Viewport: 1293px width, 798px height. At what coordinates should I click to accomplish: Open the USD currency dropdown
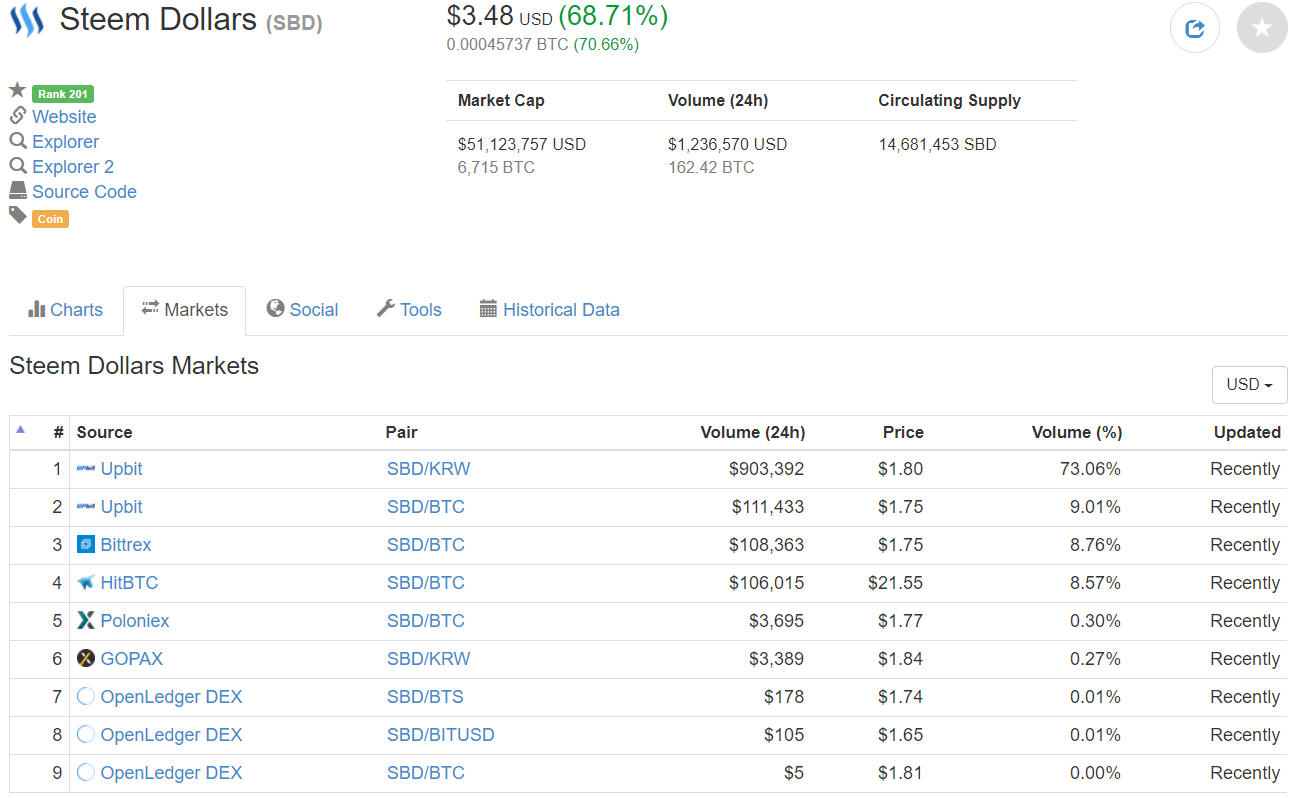point(1249,385)
